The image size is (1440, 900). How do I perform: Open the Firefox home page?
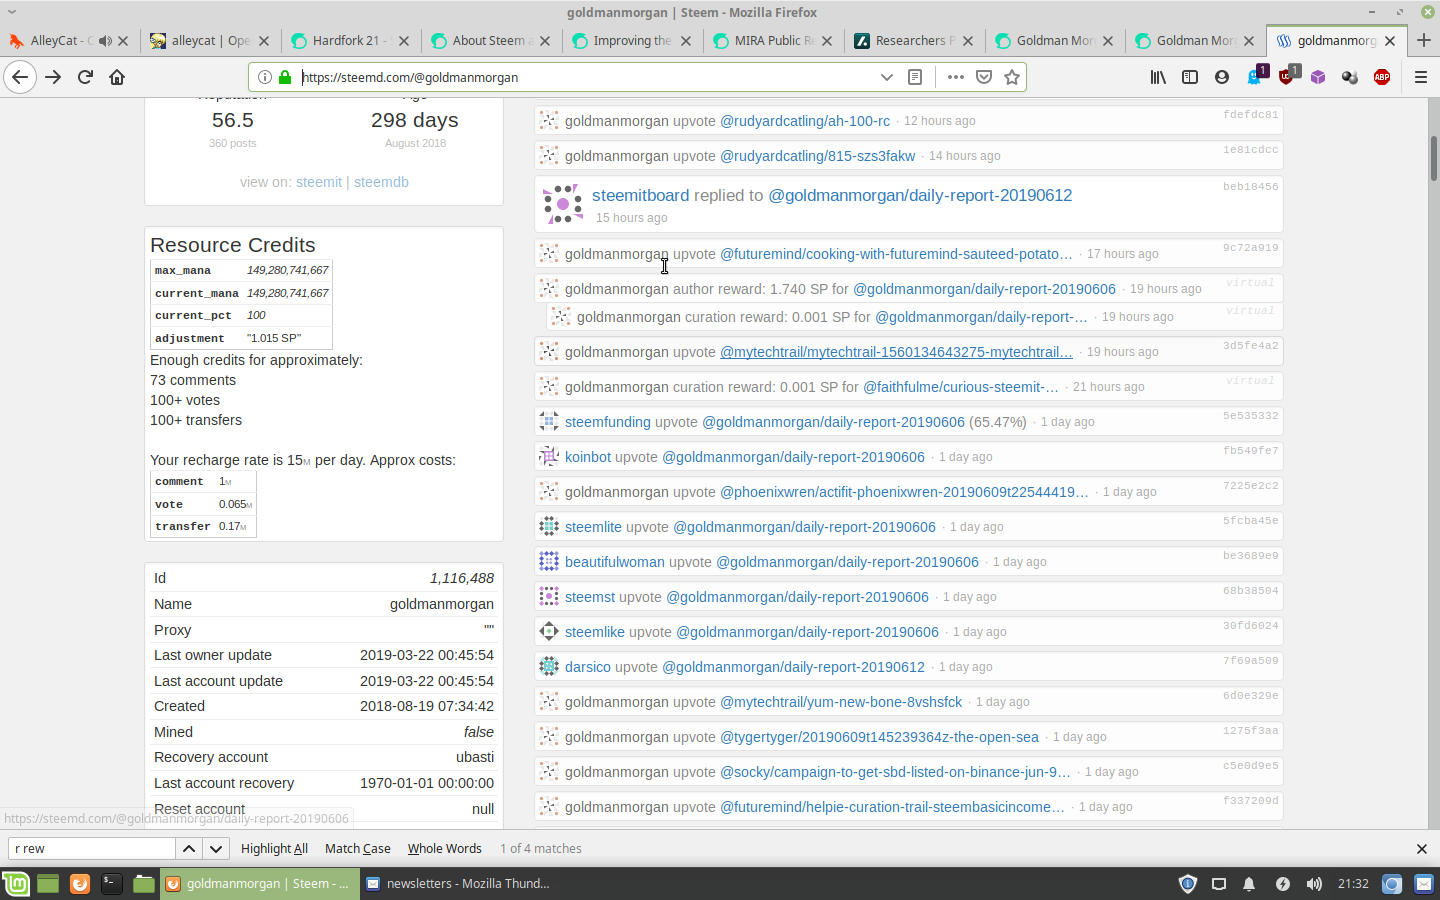click(117, 77)
